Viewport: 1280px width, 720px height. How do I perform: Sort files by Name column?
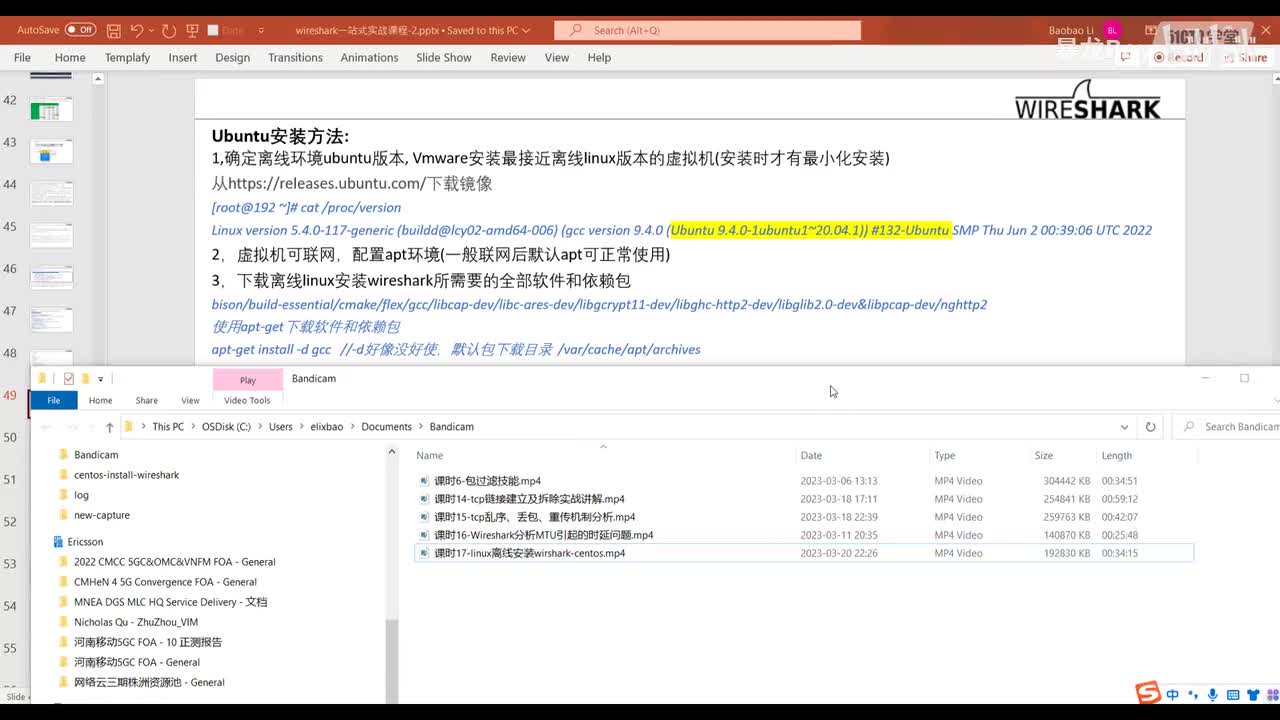pyautogui.click(x=430, y=455)
